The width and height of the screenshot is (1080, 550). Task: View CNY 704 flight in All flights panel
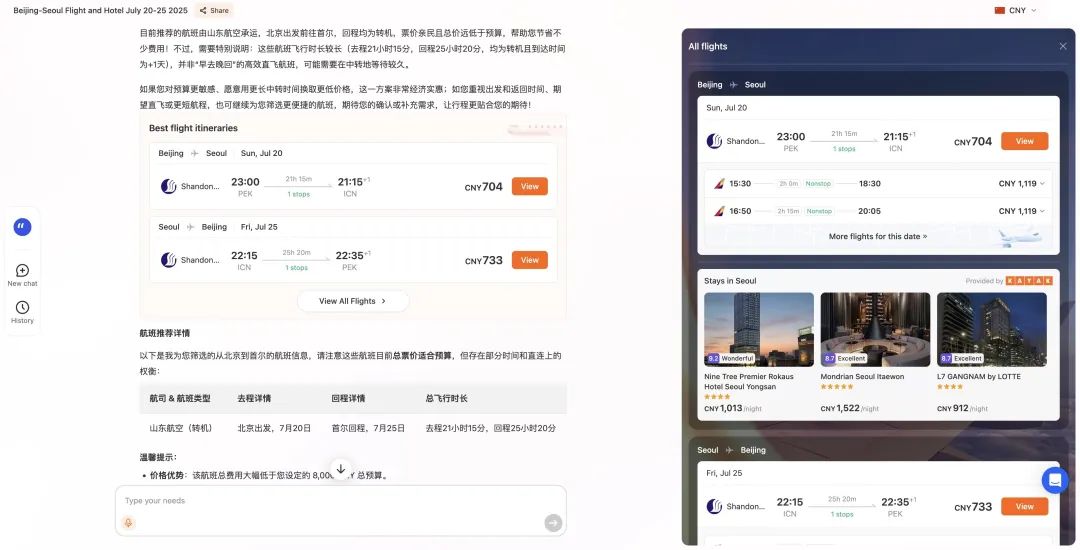click(1024, 141)
